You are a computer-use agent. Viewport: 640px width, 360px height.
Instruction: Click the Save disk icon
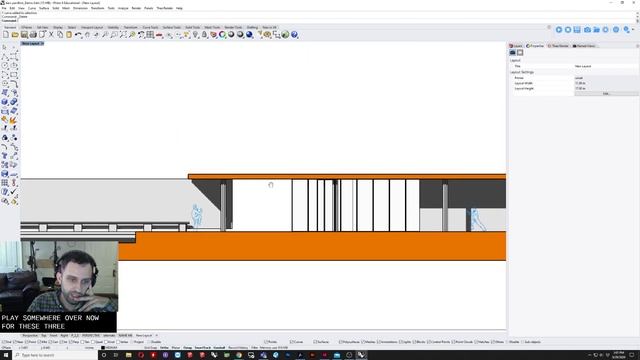click(24, 35)
